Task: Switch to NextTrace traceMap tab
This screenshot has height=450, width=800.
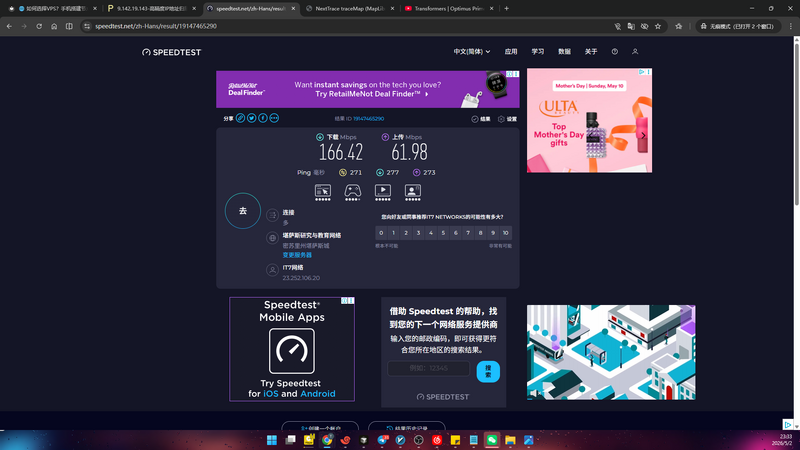Action: coord(350,8)
